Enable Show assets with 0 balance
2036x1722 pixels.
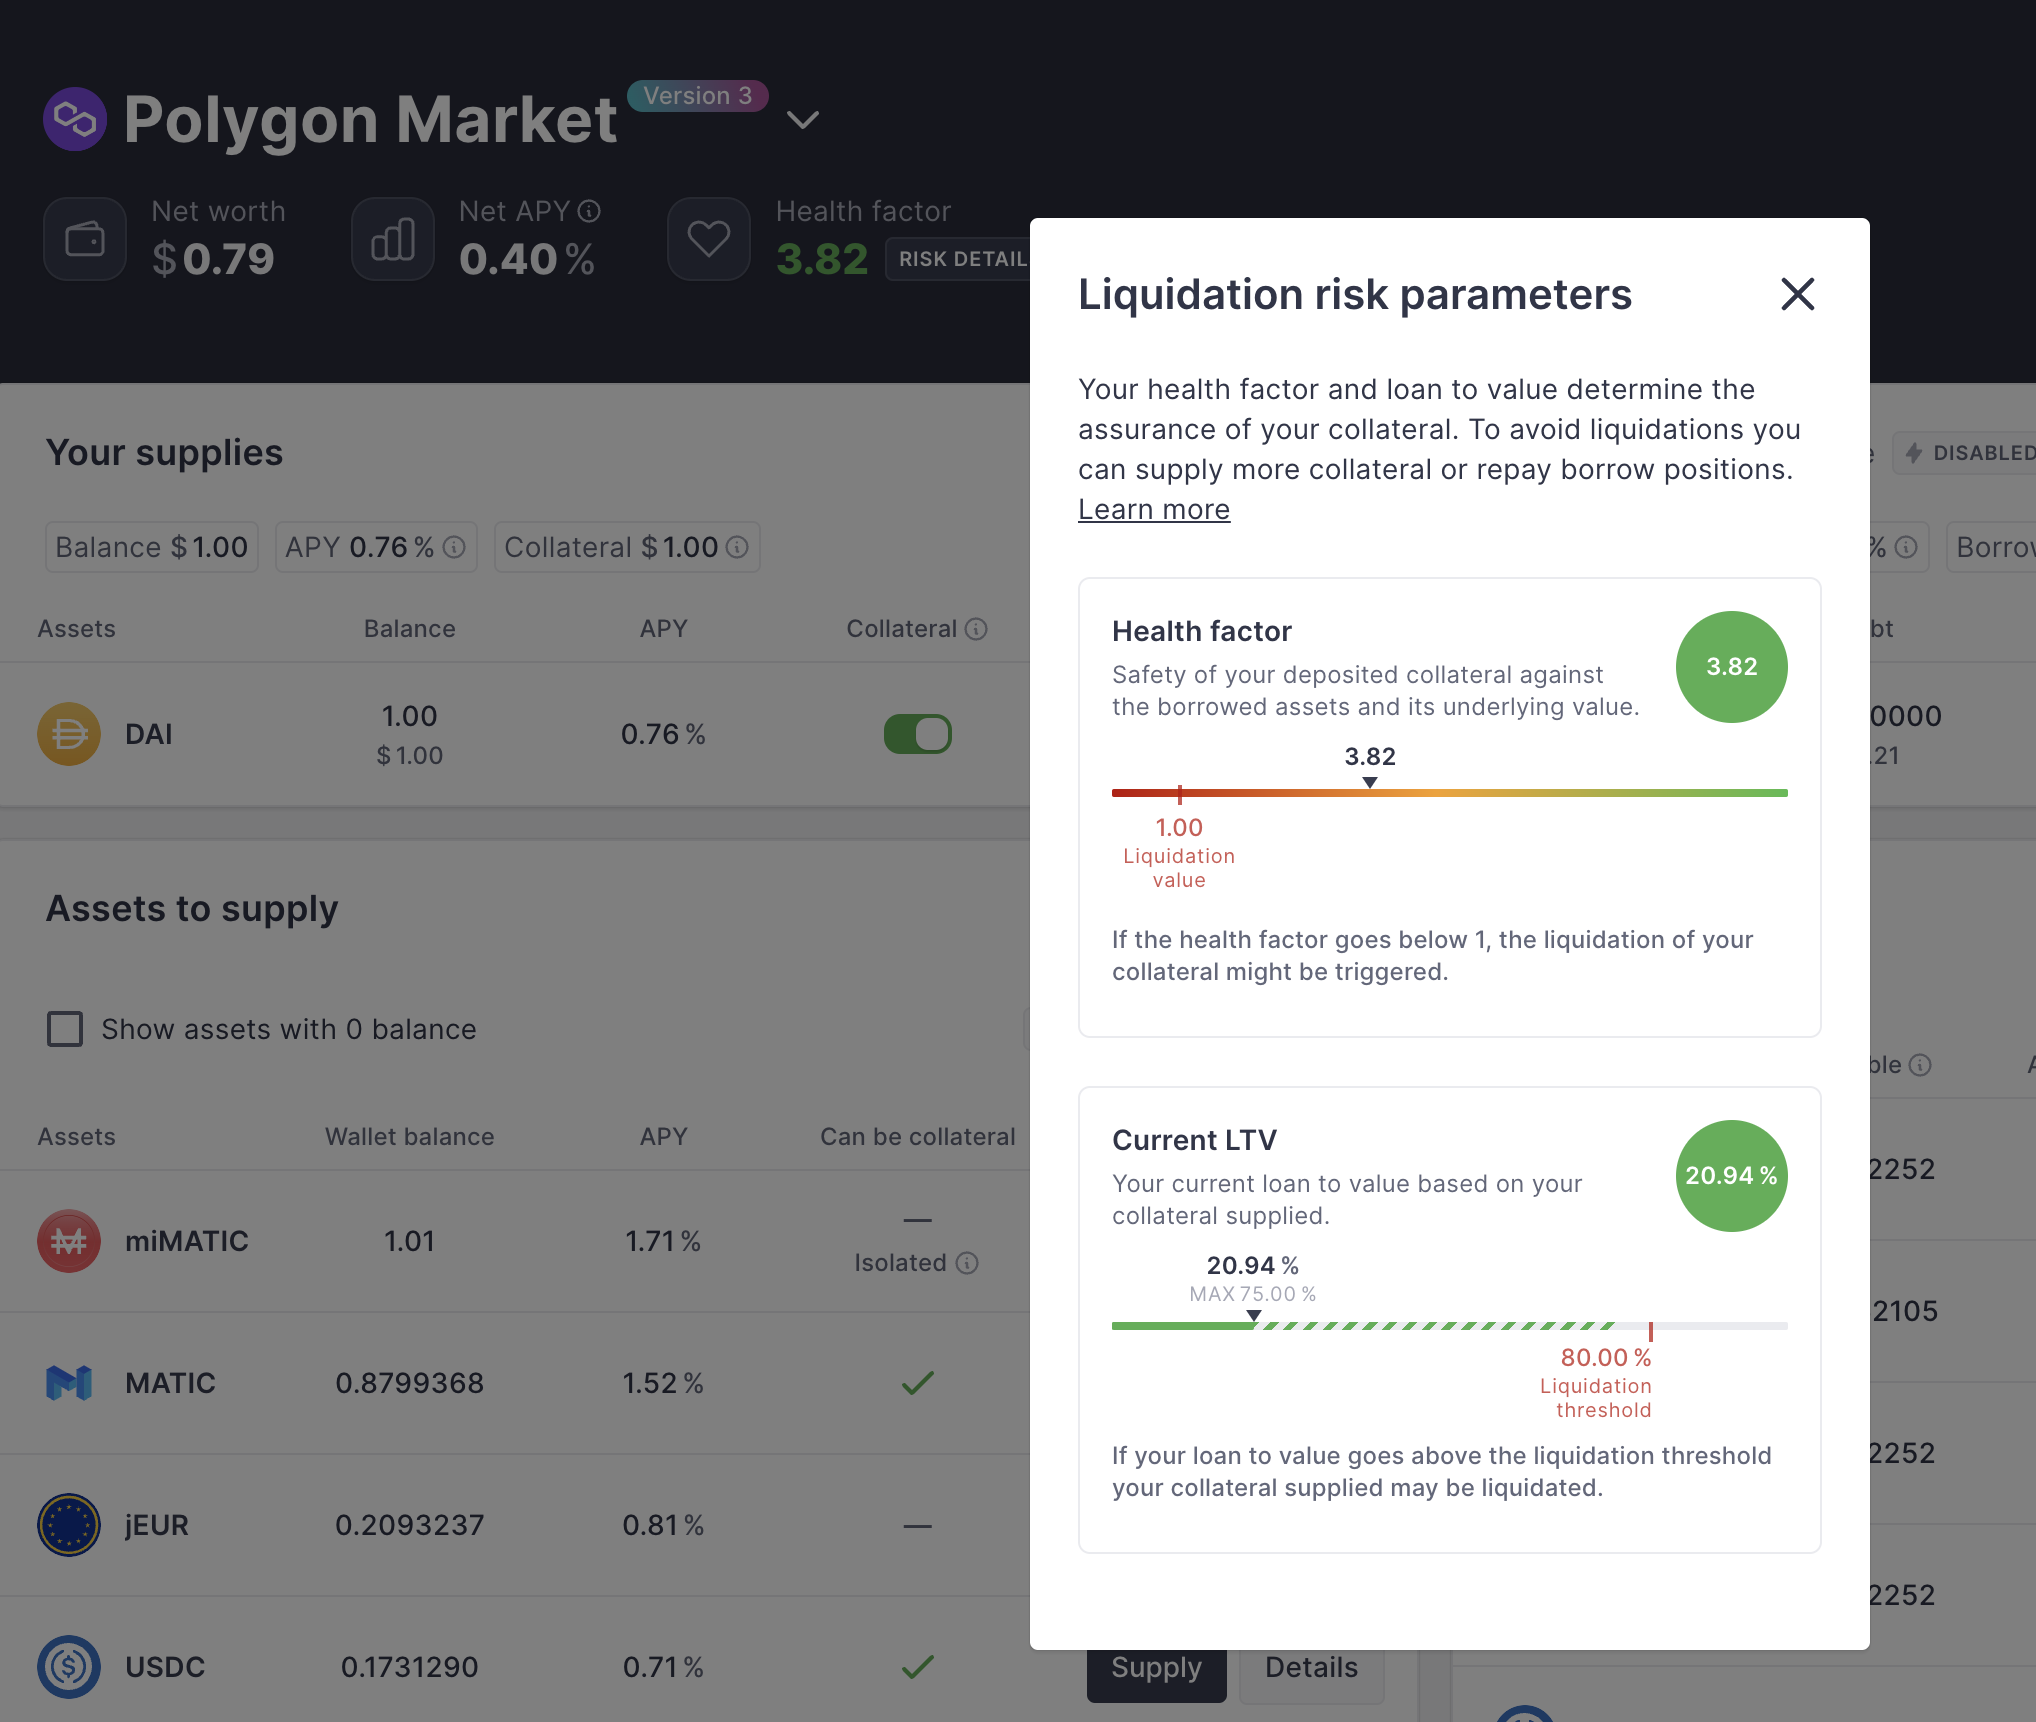(64, 1029)
